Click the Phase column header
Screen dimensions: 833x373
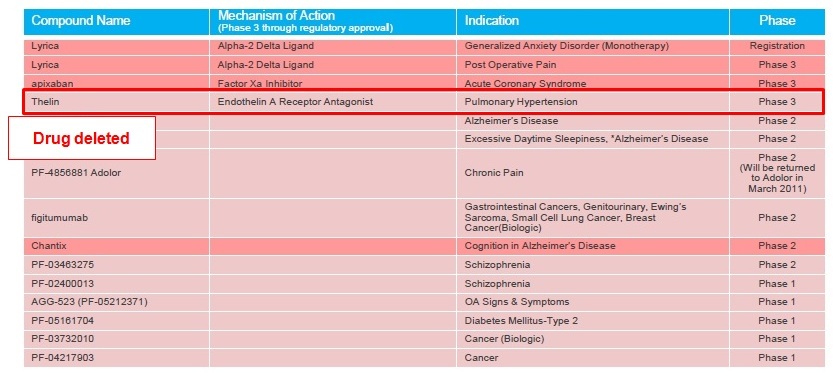point(777,22)
